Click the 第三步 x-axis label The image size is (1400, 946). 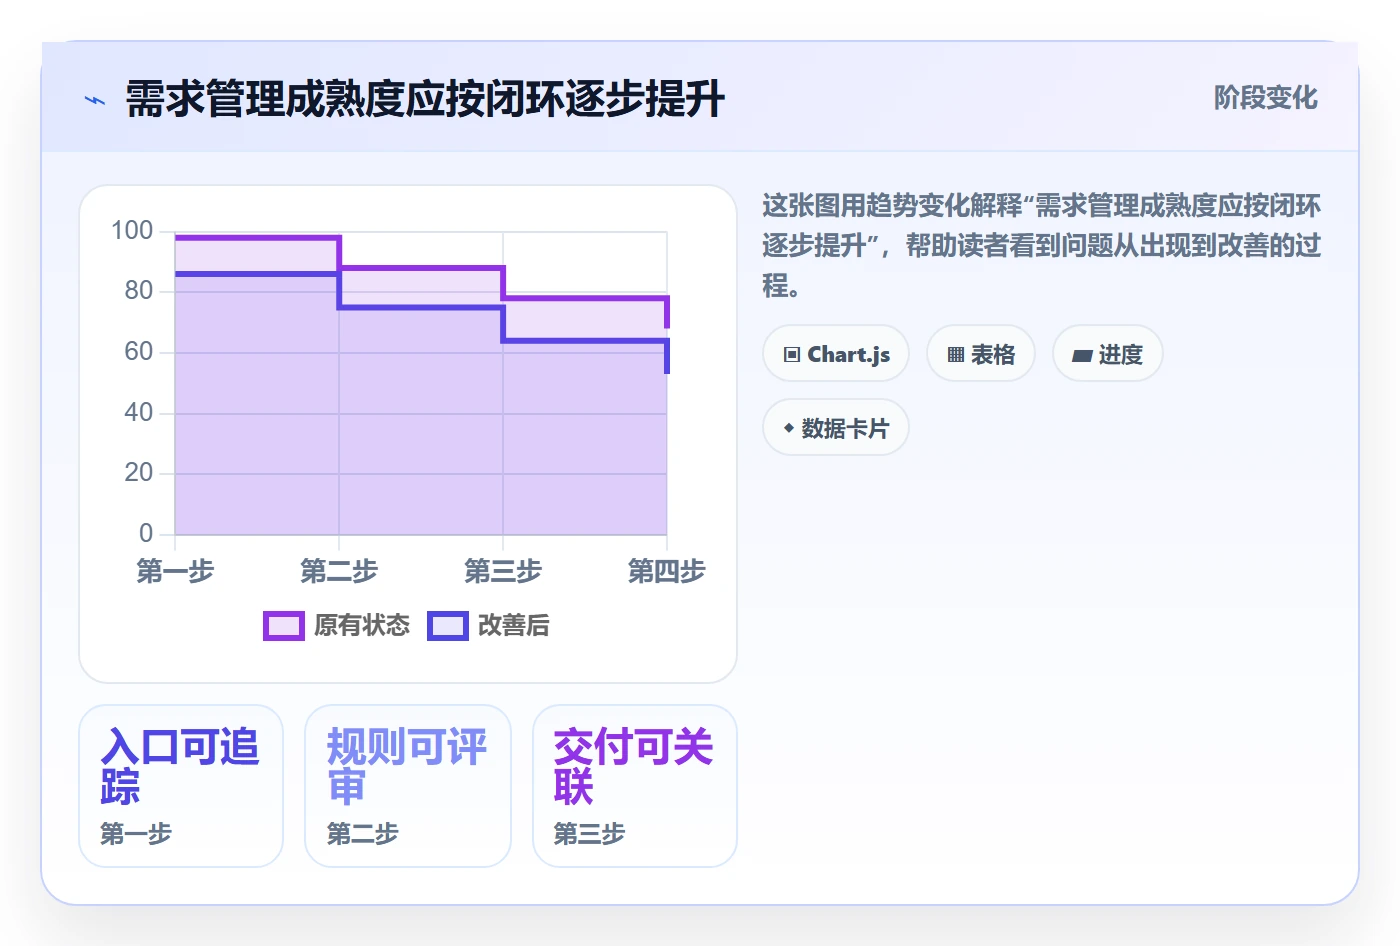(x=503, y=571)
